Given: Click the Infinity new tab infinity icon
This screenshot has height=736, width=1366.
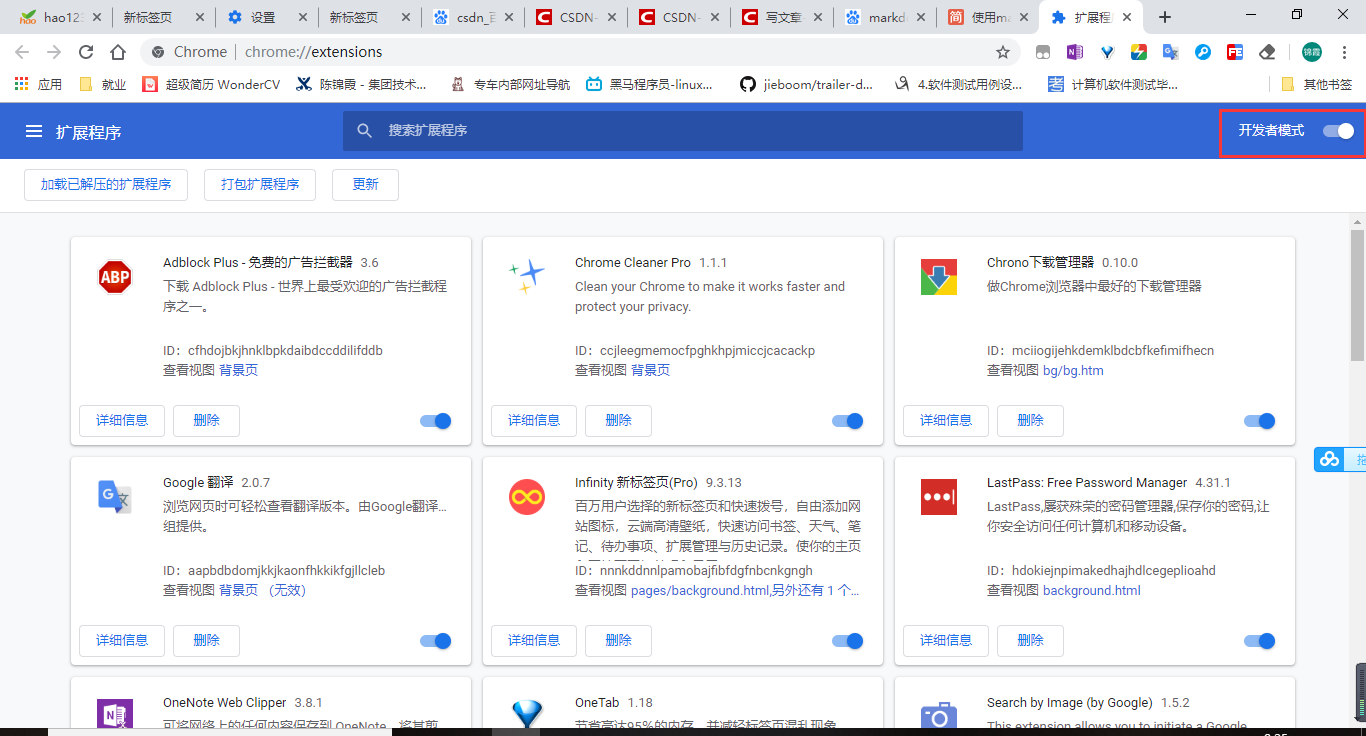Looking at the screenshot, I should [527, 497].
